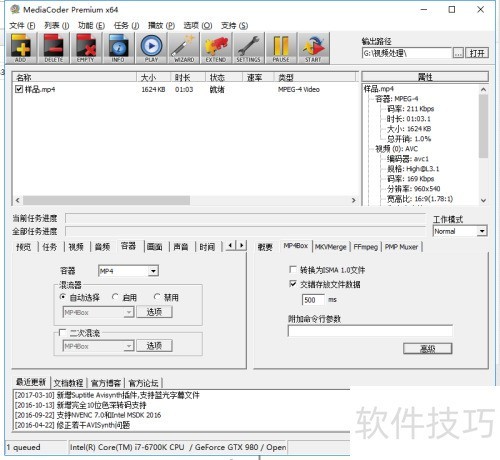The image size is (500, 460).
Task: Switch to the 声音 tab
Action: pyautogui.click(x=181, y=247)
